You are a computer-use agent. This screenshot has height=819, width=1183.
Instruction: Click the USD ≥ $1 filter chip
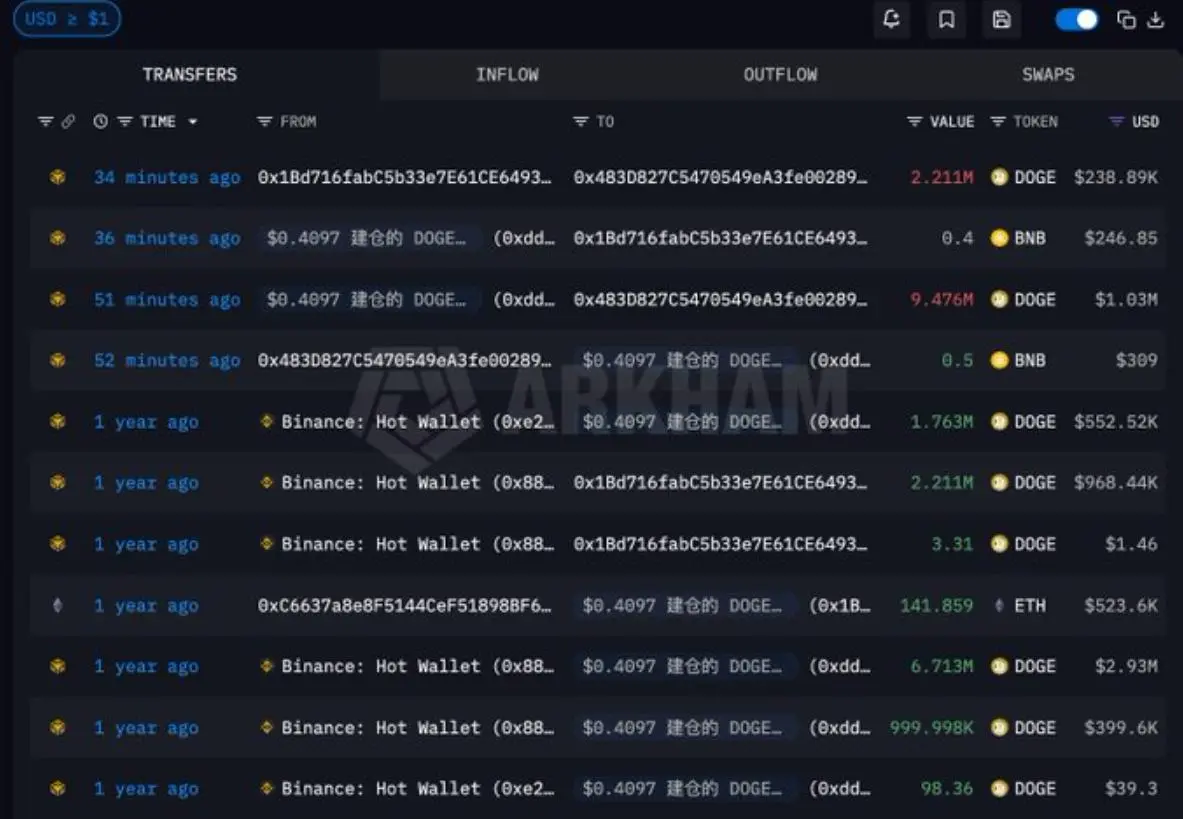[67, 19]
